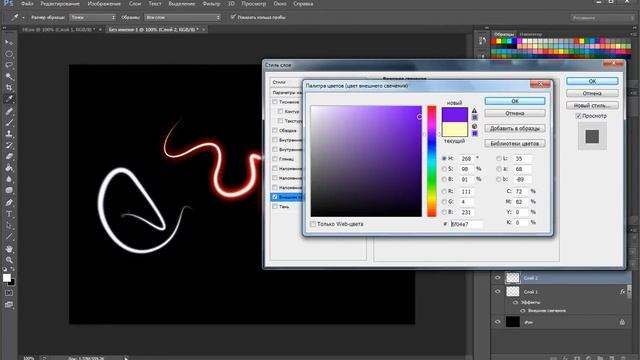Select the Healing Brush tool
The image size is (640, 360).
click(x=9, y=111)
